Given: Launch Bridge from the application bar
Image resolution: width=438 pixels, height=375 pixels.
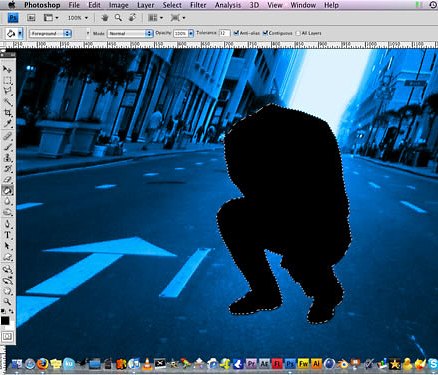Looking at the screenshot, I should [x=31, y=18].
